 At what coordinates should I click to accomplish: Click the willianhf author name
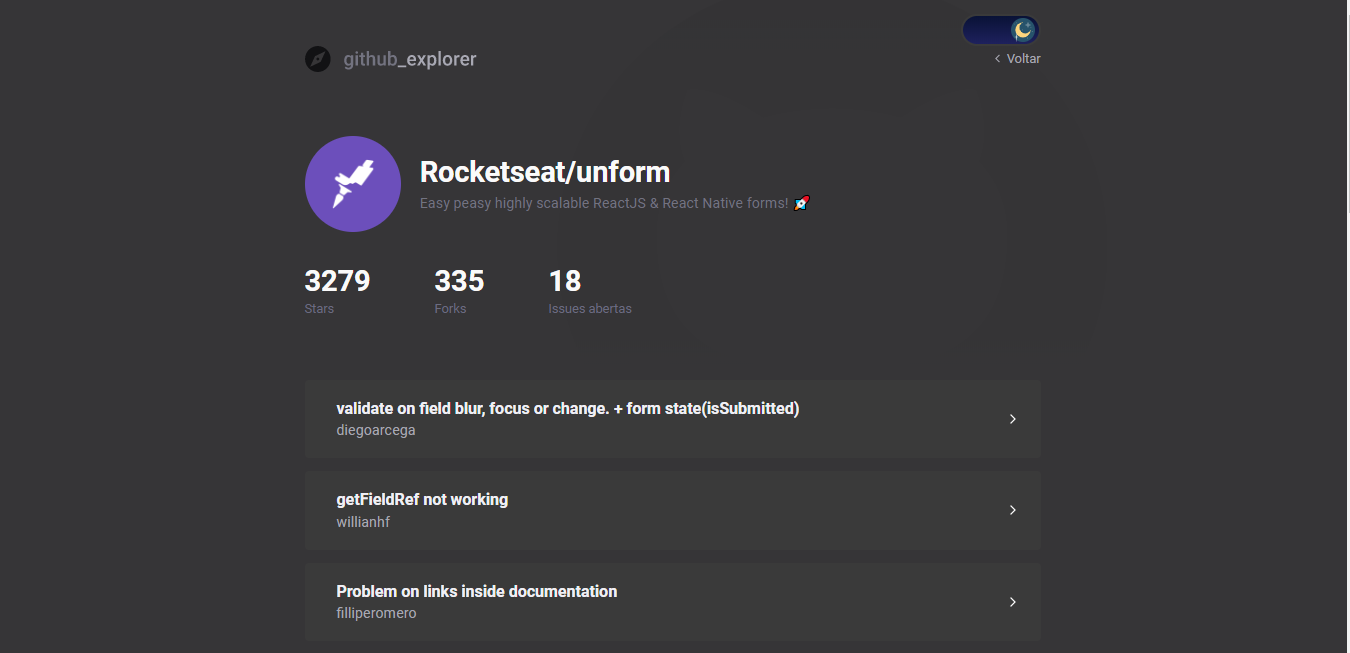pyautogui.click(x=363, y=522)
